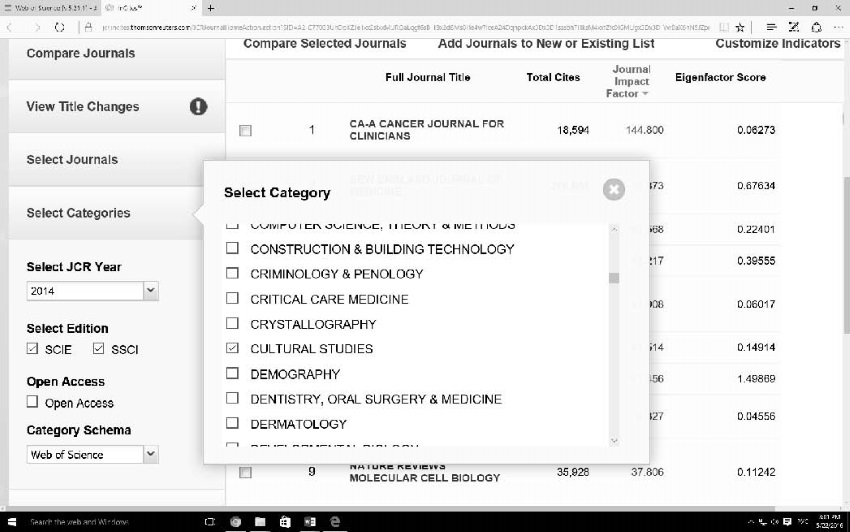Make a web note in Edge

[794, 27]
